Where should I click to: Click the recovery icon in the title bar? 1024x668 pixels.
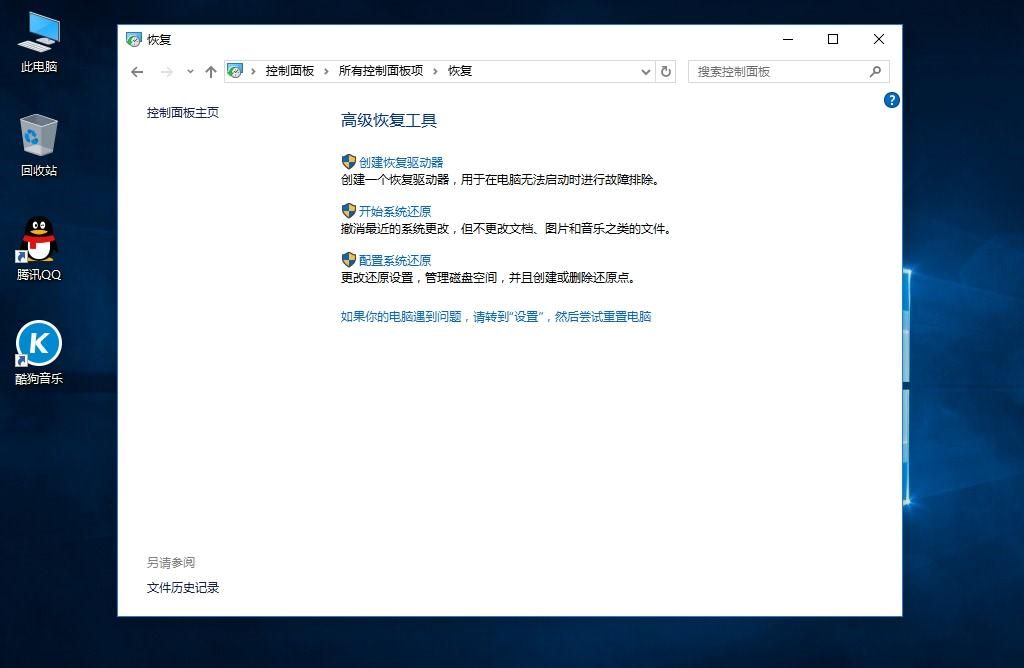tap(133, 39)
